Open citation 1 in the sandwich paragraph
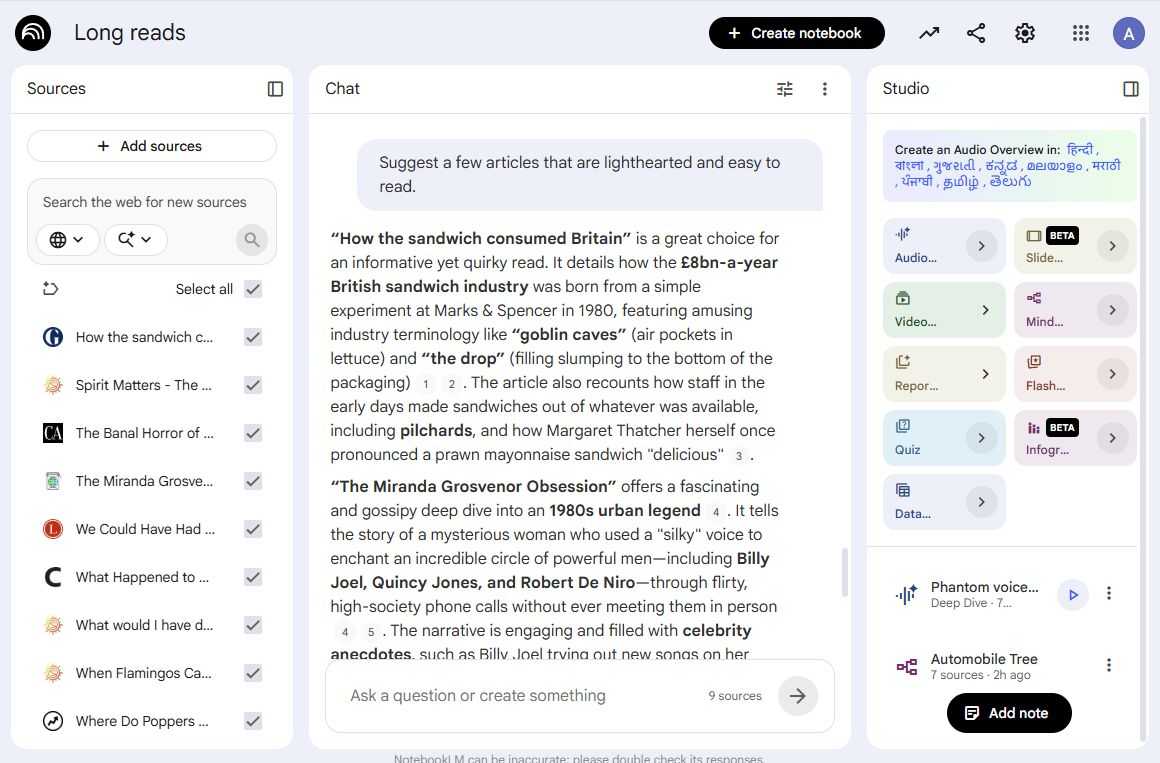The width and height of the screenshot is (1160, 763). click(x=425, y=384)
